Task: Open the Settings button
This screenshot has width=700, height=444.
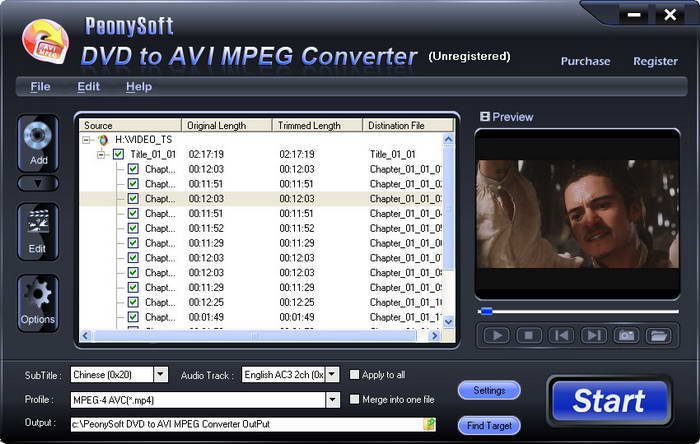Action: coord(489,390)
